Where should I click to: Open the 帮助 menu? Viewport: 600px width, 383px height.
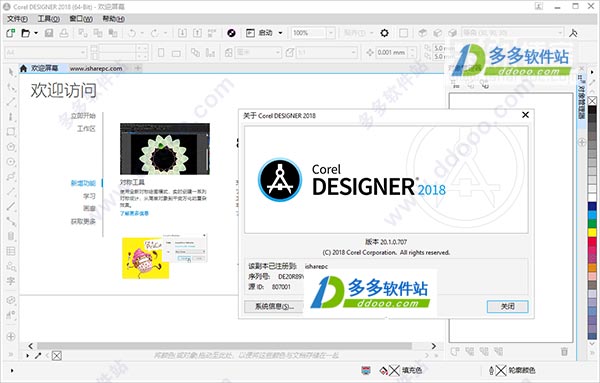[113, 19]
